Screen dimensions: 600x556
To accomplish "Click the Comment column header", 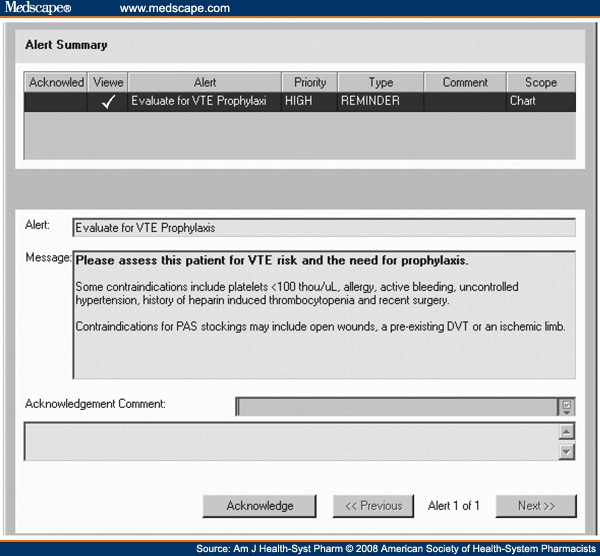I will pyautogui.click(x=464, y=82).
